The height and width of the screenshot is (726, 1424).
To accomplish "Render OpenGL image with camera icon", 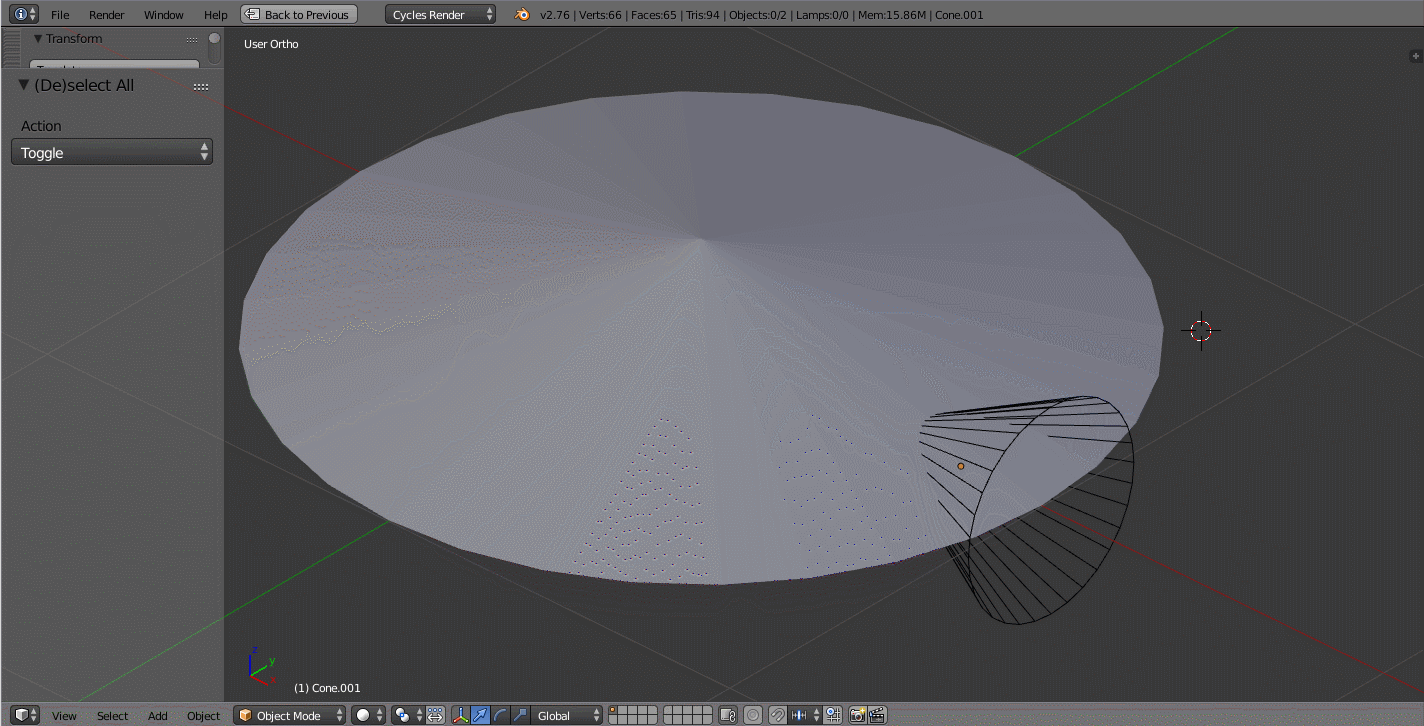I will [857, 715].
